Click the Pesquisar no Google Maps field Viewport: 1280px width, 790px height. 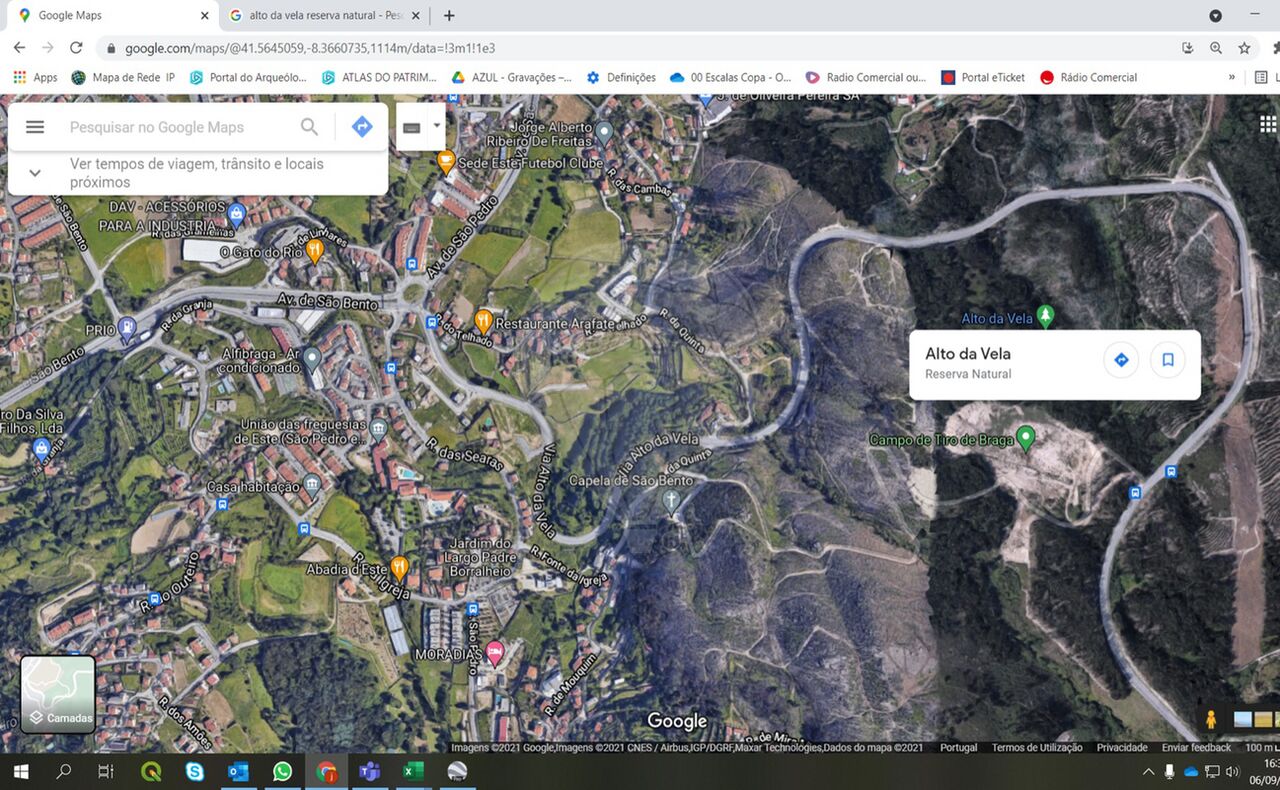coord(180,127)
